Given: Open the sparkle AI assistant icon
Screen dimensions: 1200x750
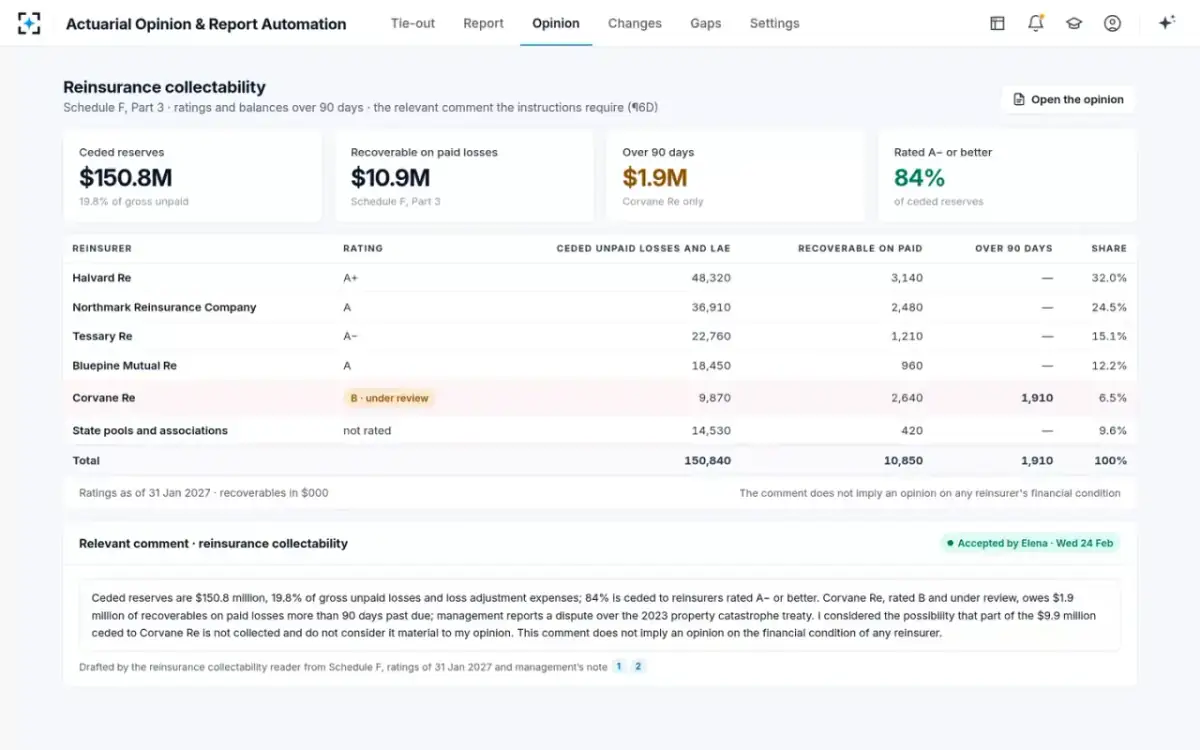Looking at the screenshot, I should pos(1166,23).
